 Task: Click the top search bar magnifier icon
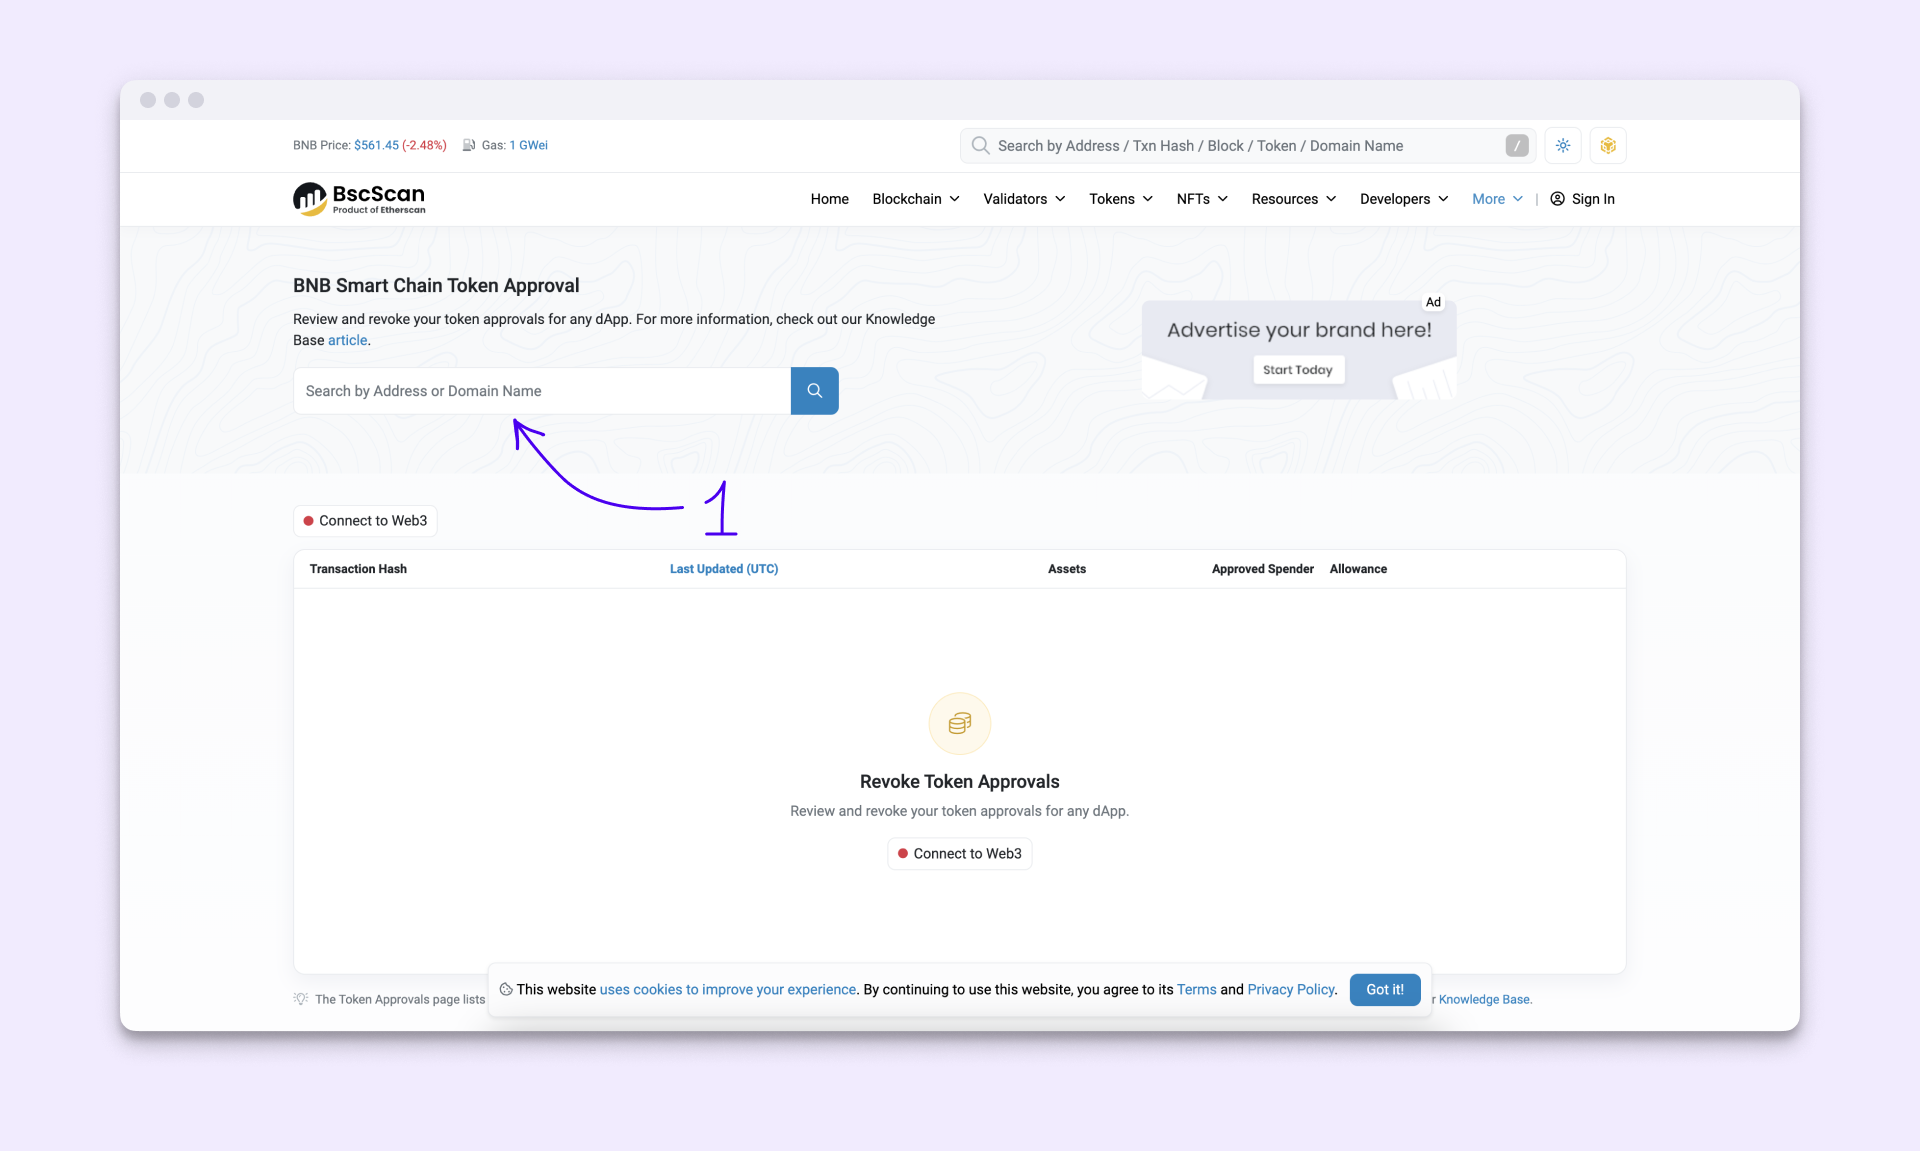point(981,146)
